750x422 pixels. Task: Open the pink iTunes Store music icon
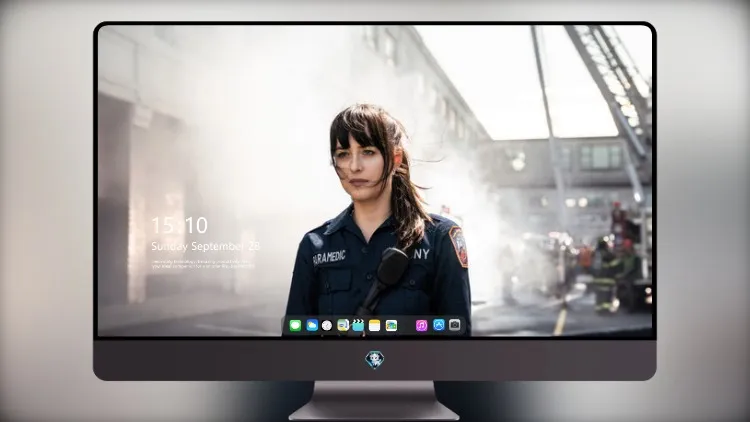point(421,326)
